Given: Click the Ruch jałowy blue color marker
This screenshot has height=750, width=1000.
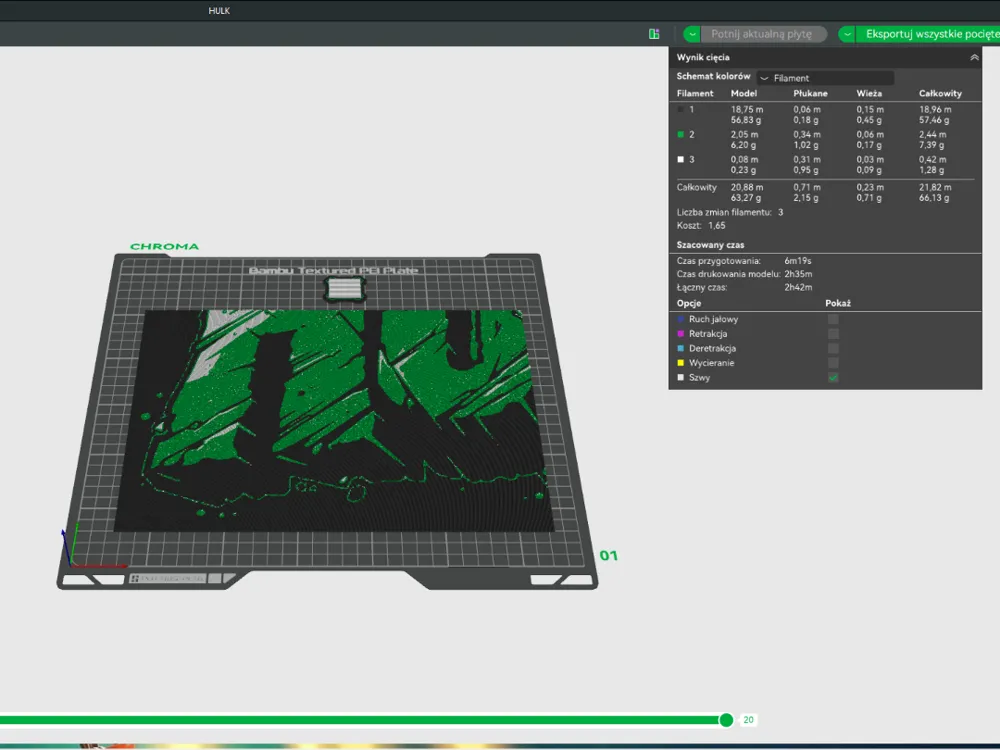Looking at the screenshot, I should (x=680, y=319).
